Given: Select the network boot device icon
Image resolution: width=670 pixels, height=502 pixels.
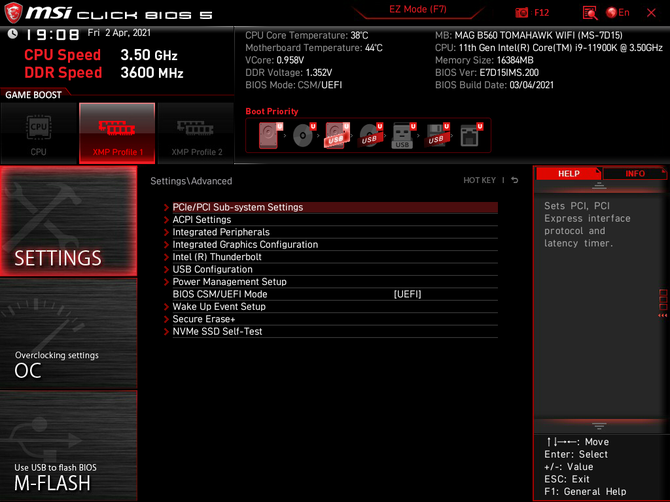Looking at the screenshot, I should (471, 135).
